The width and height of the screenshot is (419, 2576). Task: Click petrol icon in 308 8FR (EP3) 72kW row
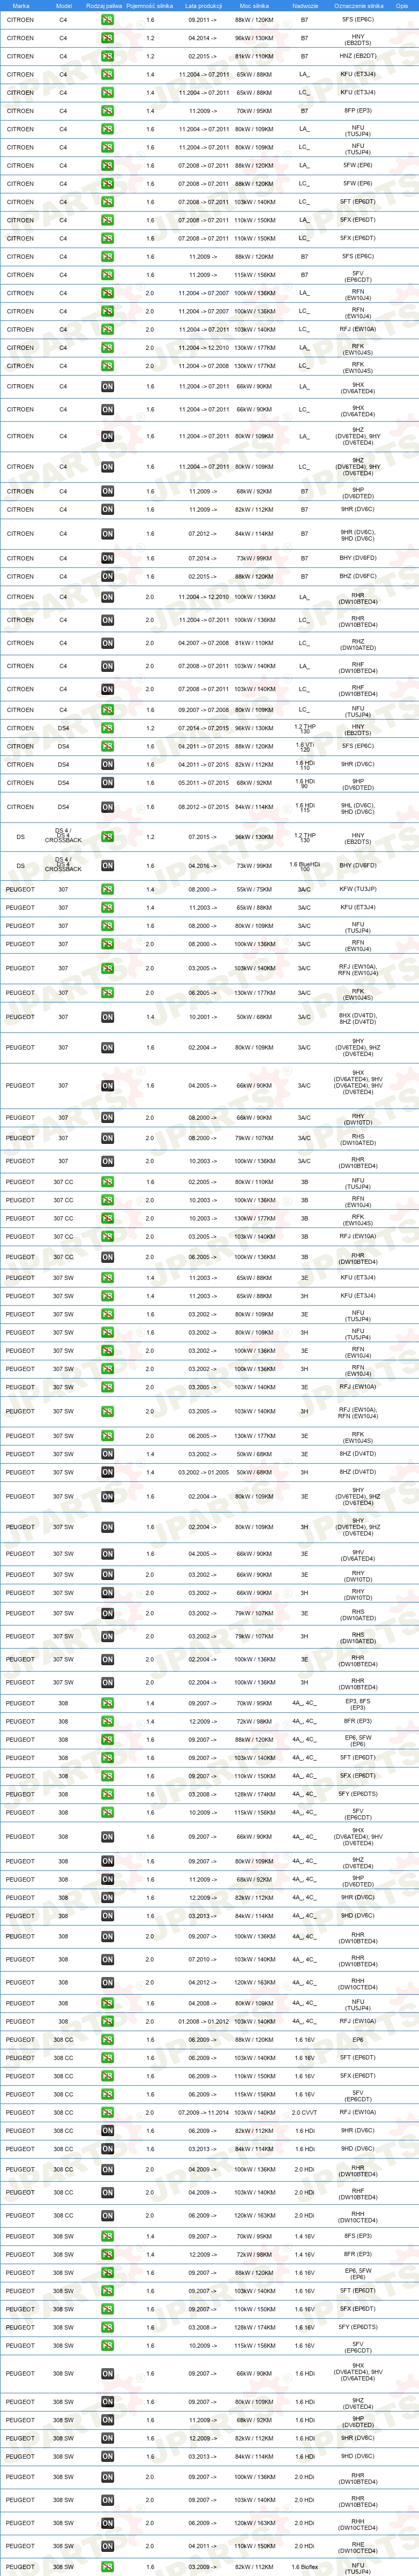click(x=107, y=1721)
